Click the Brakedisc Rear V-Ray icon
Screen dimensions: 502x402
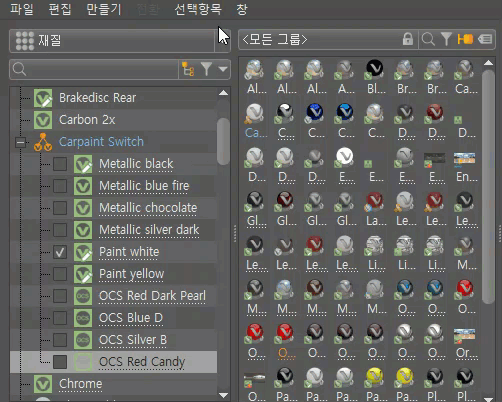point(43,98)
